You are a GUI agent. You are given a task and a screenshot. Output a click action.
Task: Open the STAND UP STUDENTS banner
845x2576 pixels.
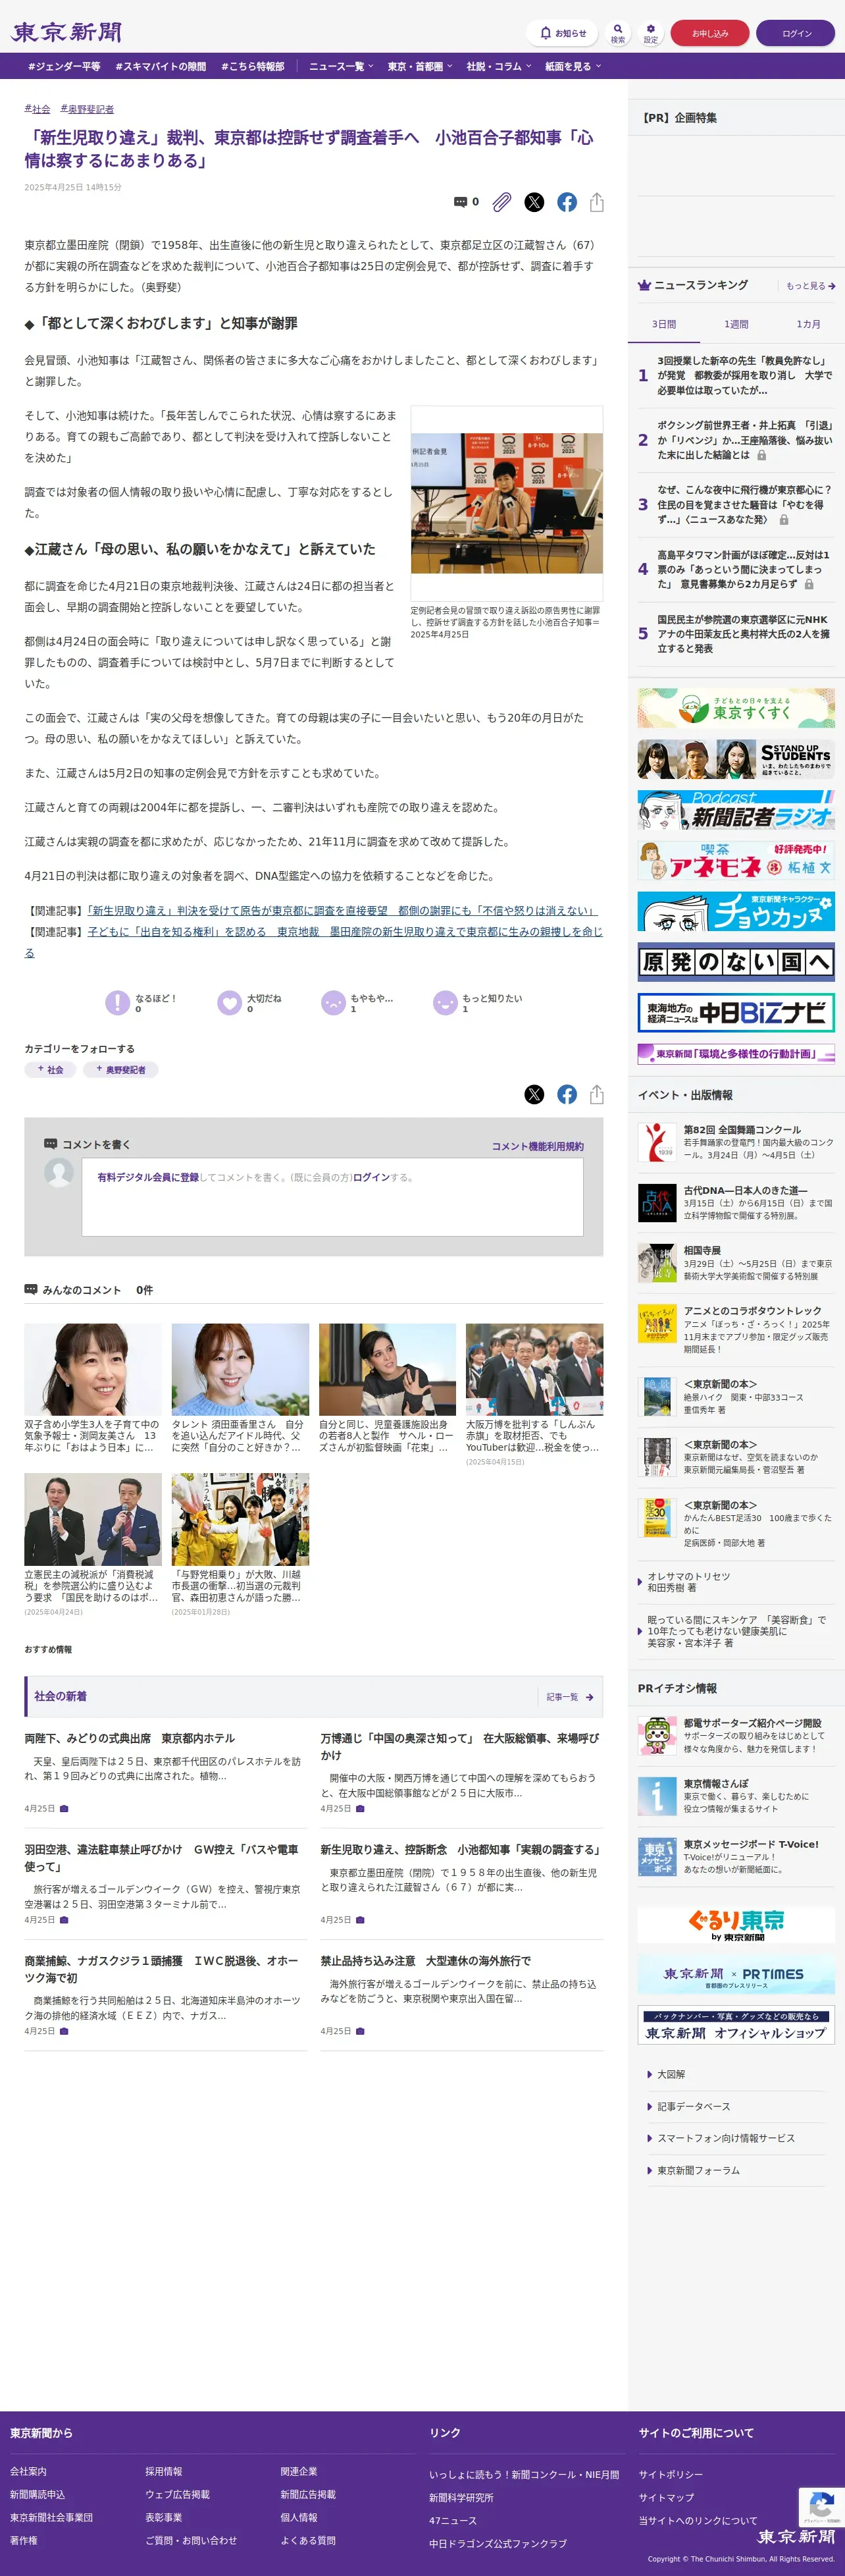click(736, 759)
